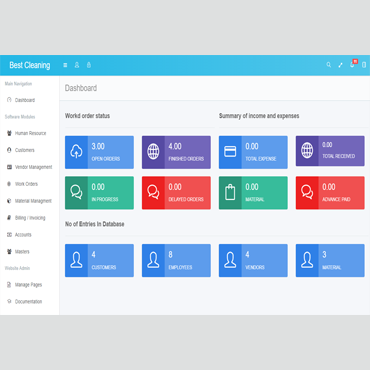Click the user profile icon in header
Viewport: 370px width, 370px height.
coord(77,65)
